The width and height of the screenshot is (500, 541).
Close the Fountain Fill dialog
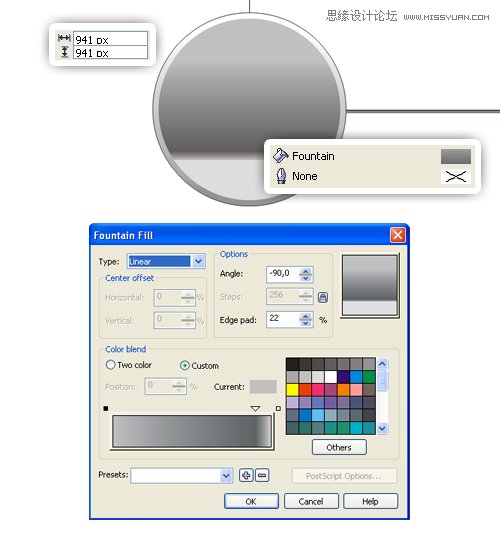click(397, 235)
